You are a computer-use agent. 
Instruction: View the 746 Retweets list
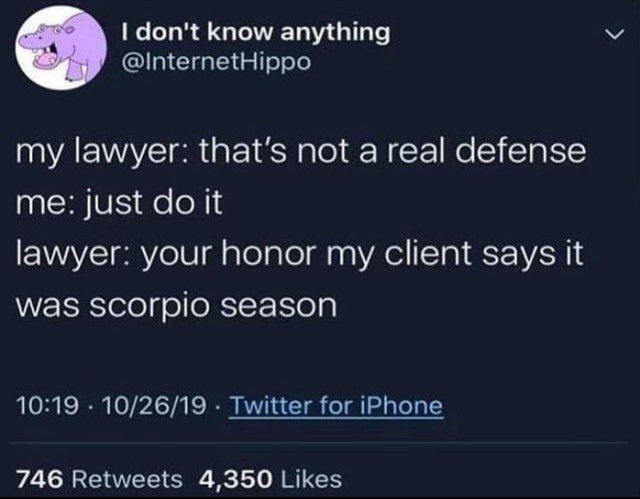[99, 479]
